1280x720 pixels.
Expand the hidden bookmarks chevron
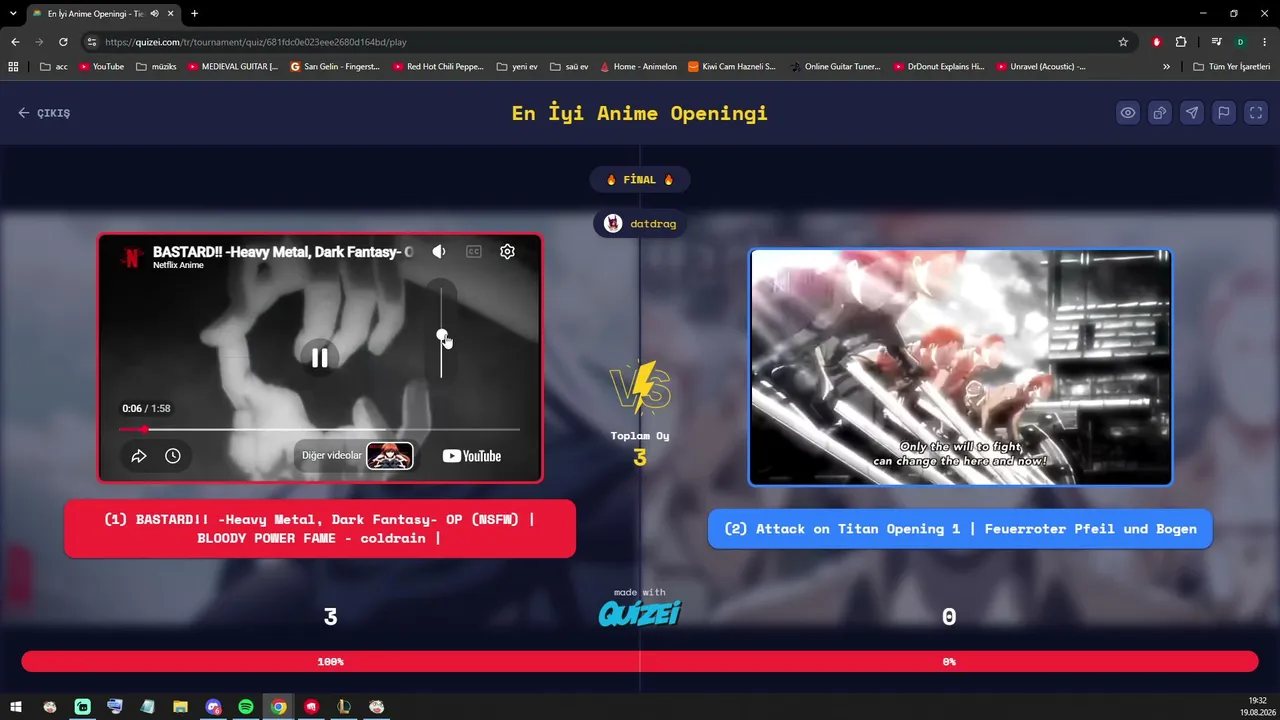1166,67
